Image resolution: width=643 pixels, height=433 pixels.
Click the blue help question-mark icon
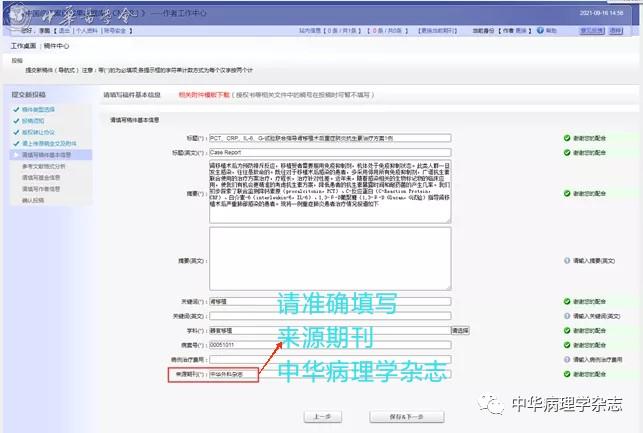tap(540, 30)
